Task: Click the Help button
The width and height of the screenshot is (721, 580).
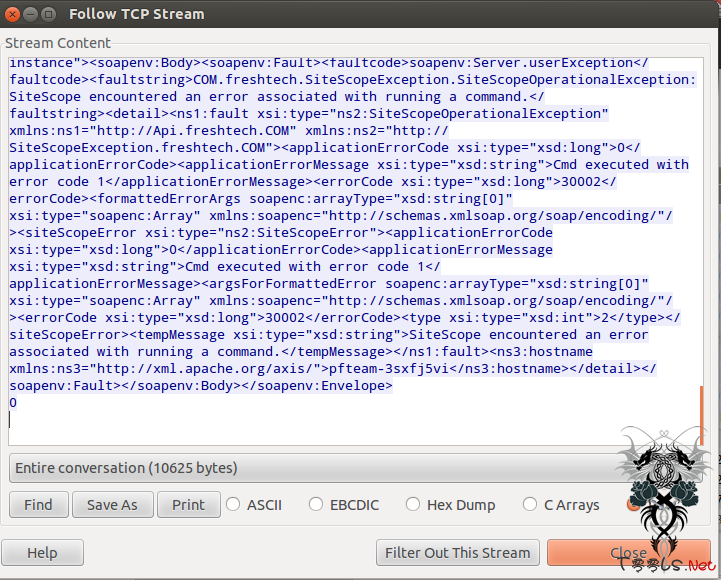Action: (x=42, y=552)
